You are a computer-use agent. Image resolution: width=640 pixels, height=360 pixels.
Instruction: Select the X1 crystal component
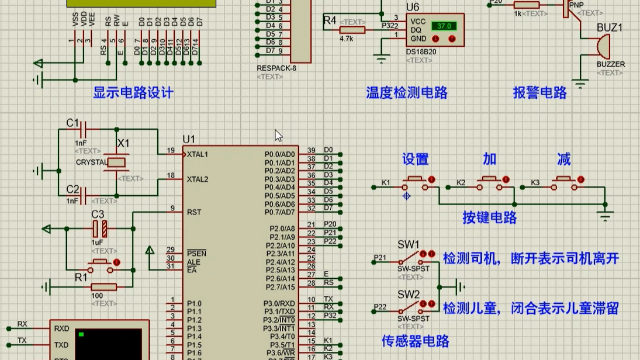(x=116, y=162)
